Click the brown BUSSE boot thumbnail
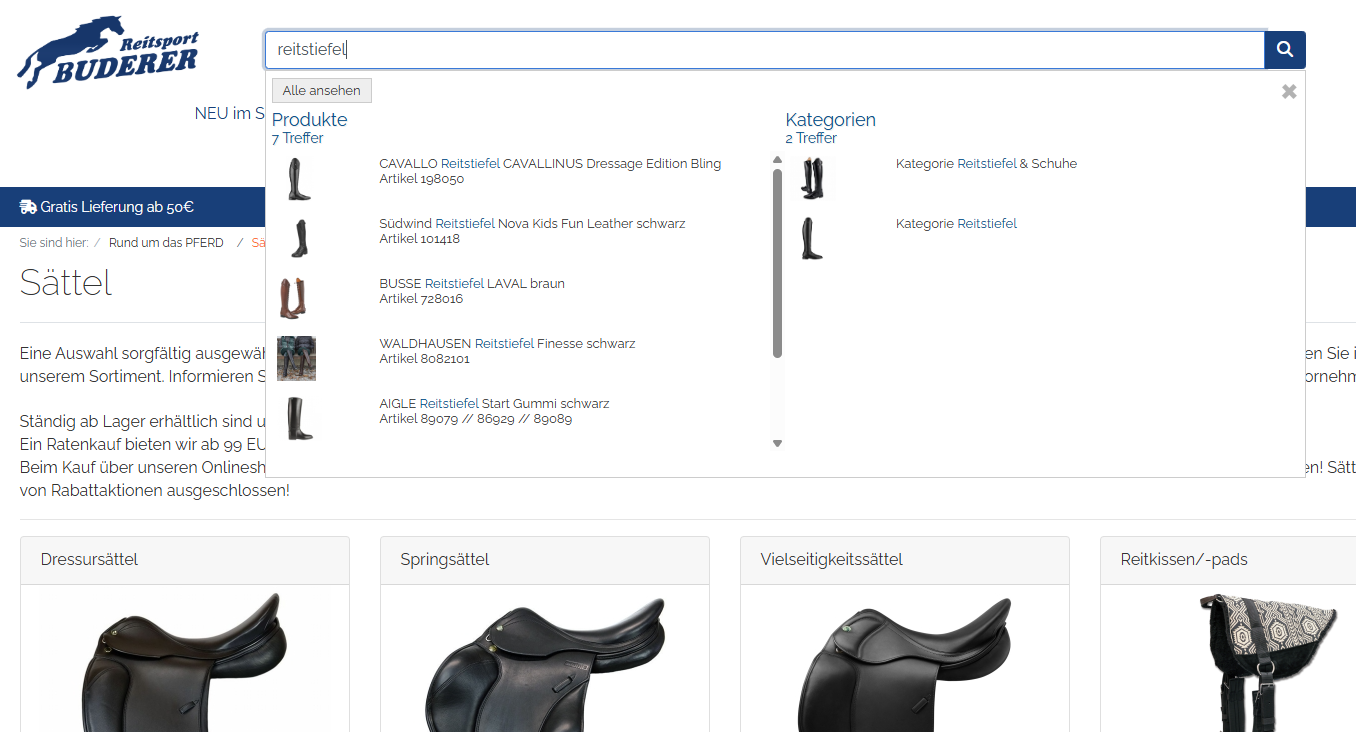Viewport: 1356px width, 732px height. pyautogui.click(x=294, y=298)
